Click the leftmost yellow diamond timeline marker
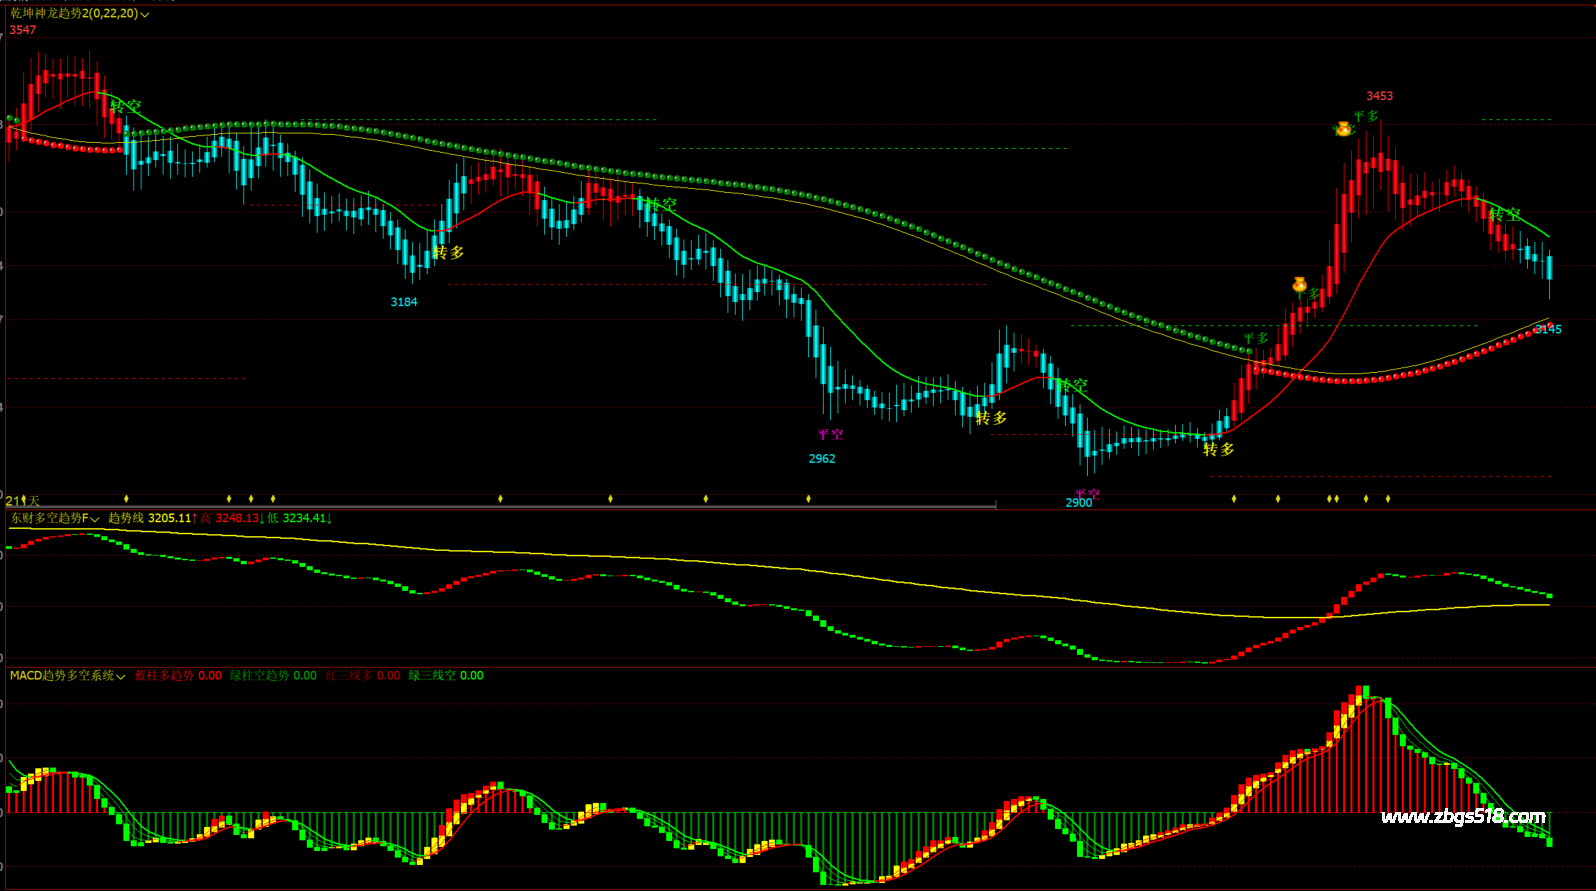The width and height of the screenshot is (1596, 891). click(126, 498)
